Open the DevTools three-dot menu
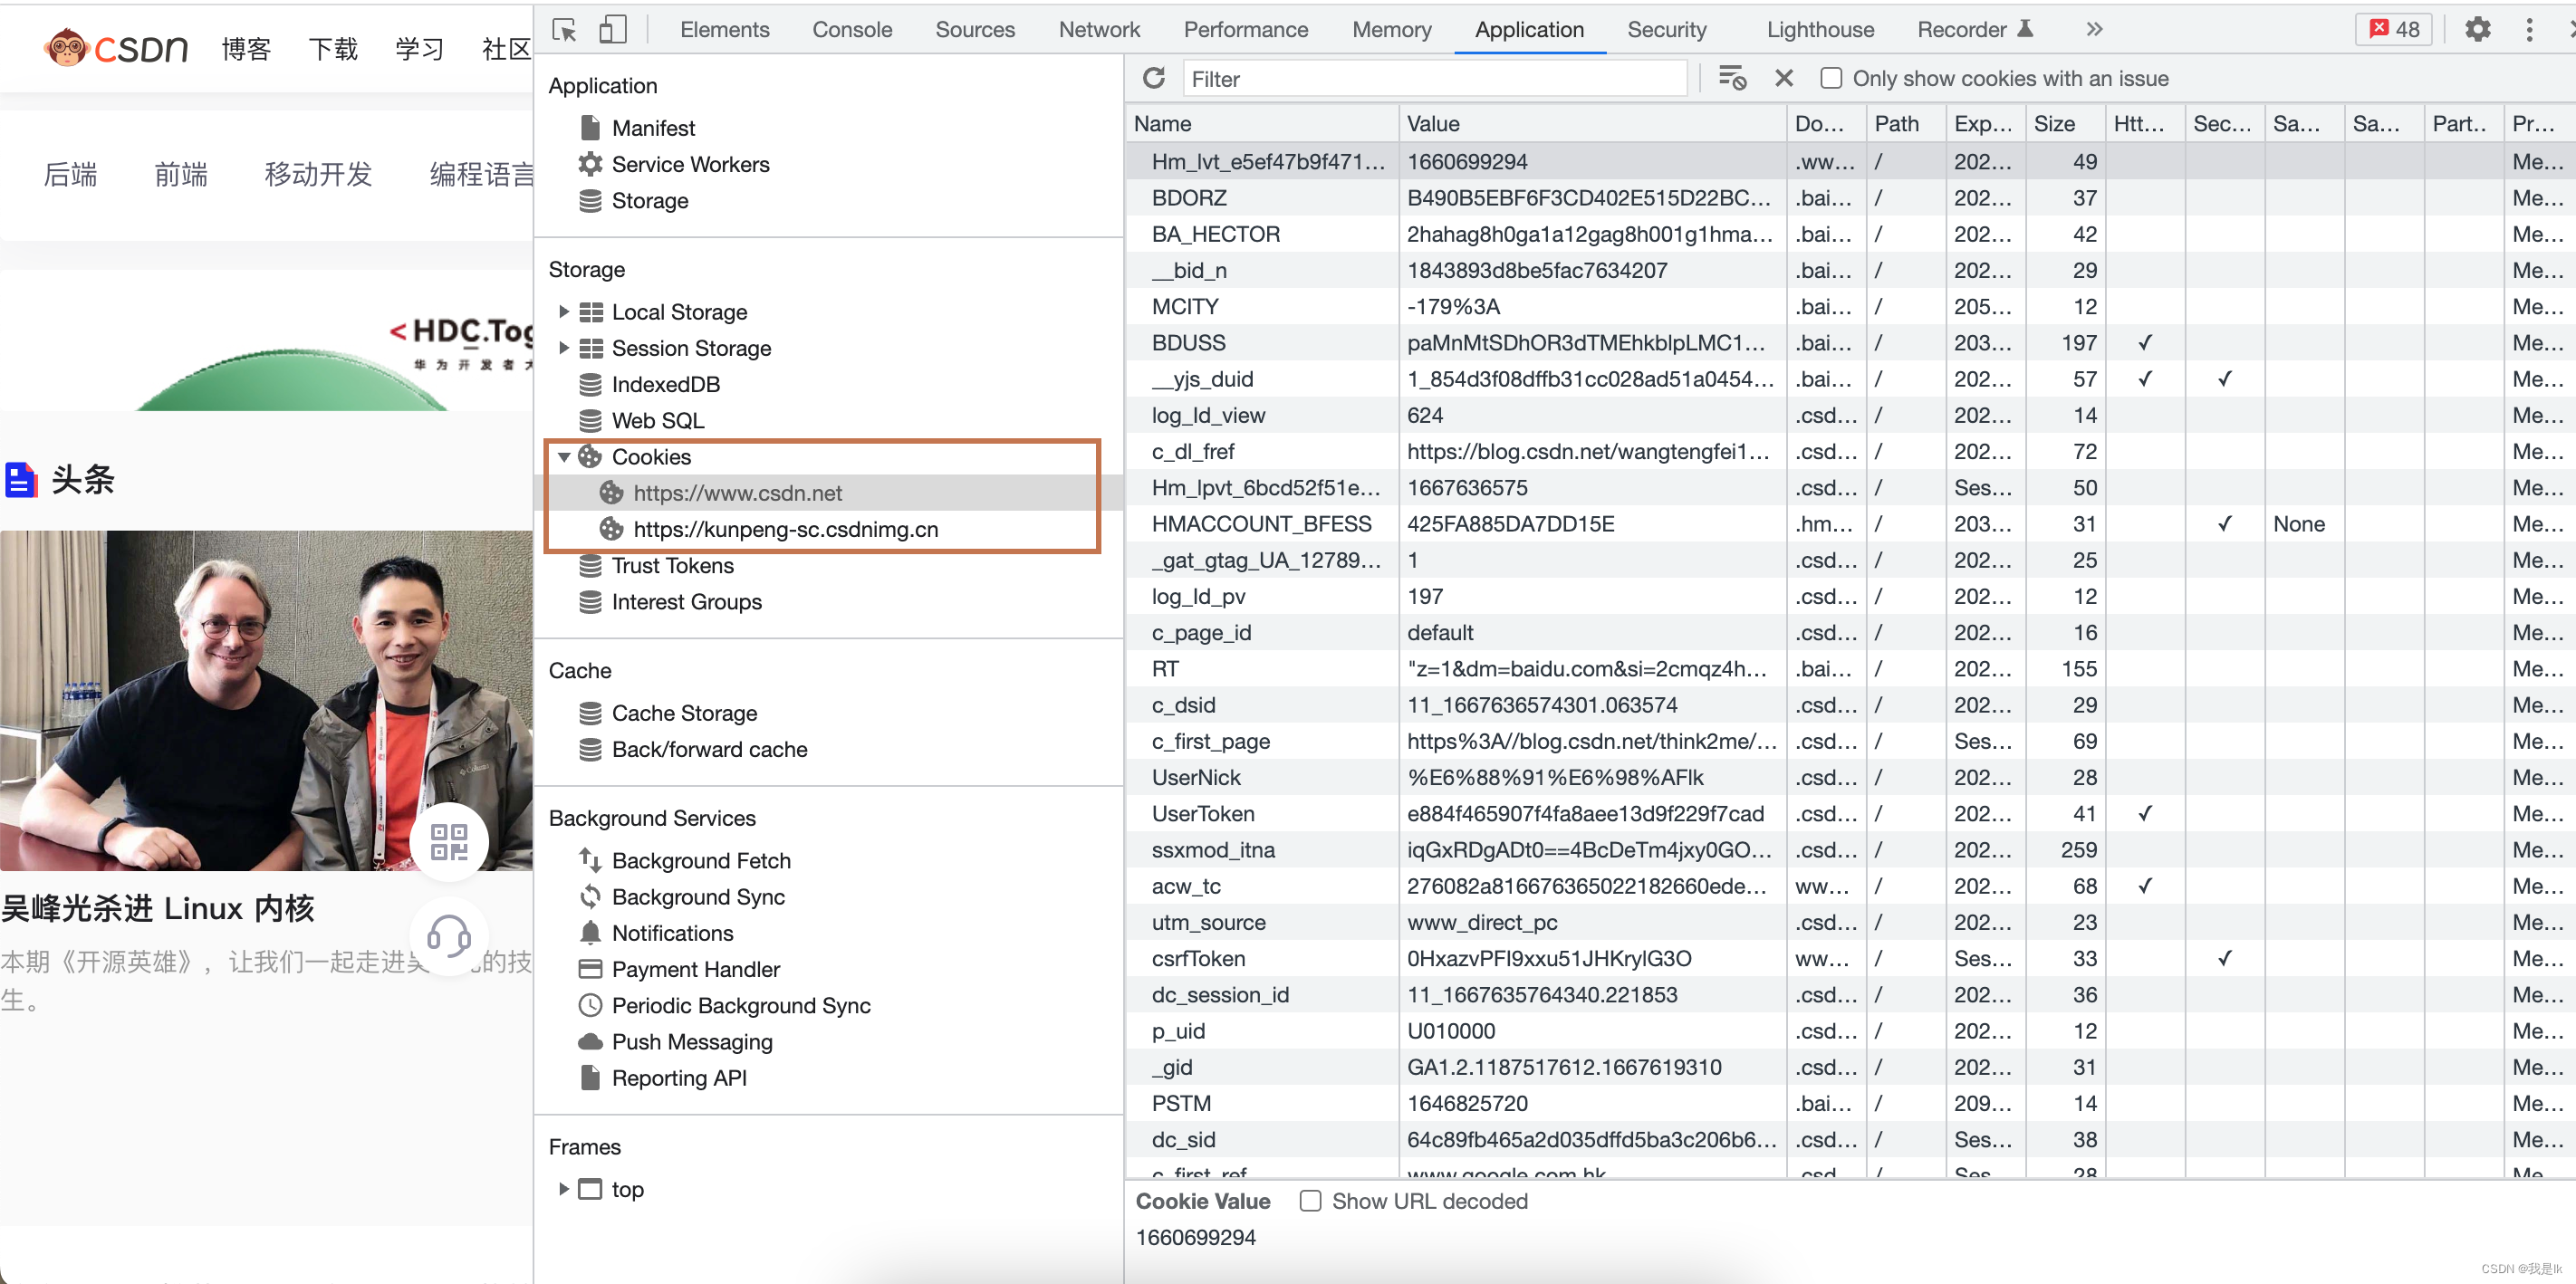This screenshot has height=1284, width=2576. (x=2529, y=30)
